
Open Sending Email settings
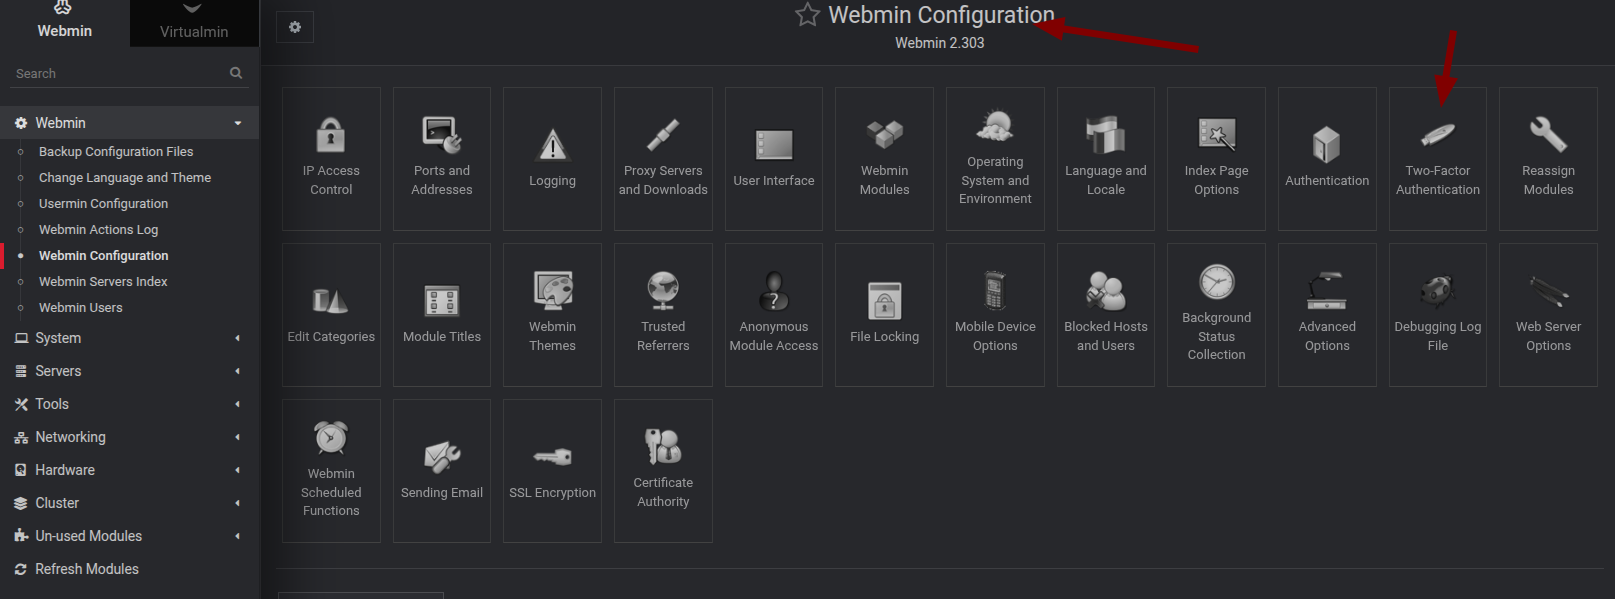click(x=442, y=471)
